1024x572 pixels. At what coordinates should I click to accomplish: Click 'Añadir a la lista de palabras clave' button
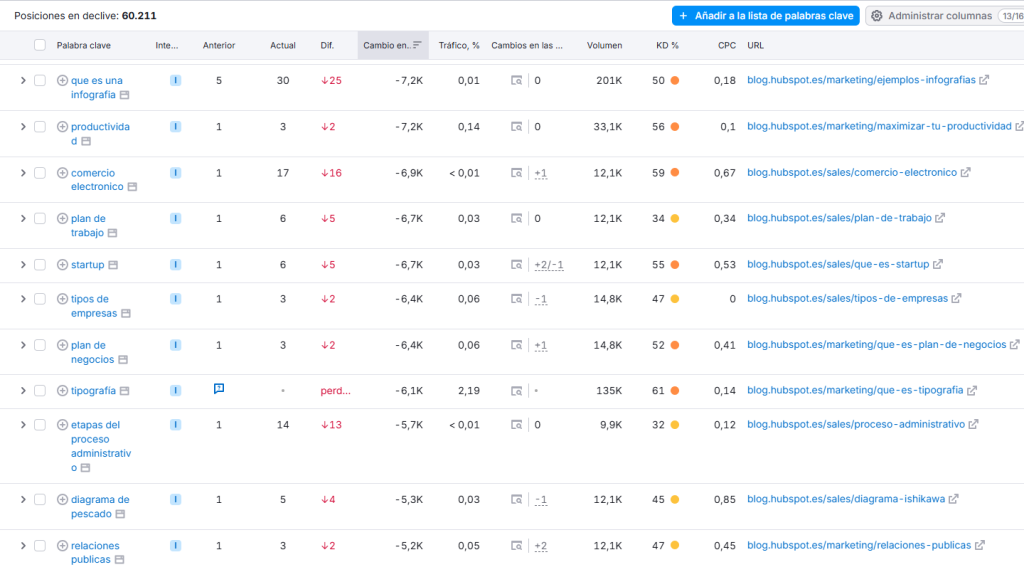coord(765,16)
